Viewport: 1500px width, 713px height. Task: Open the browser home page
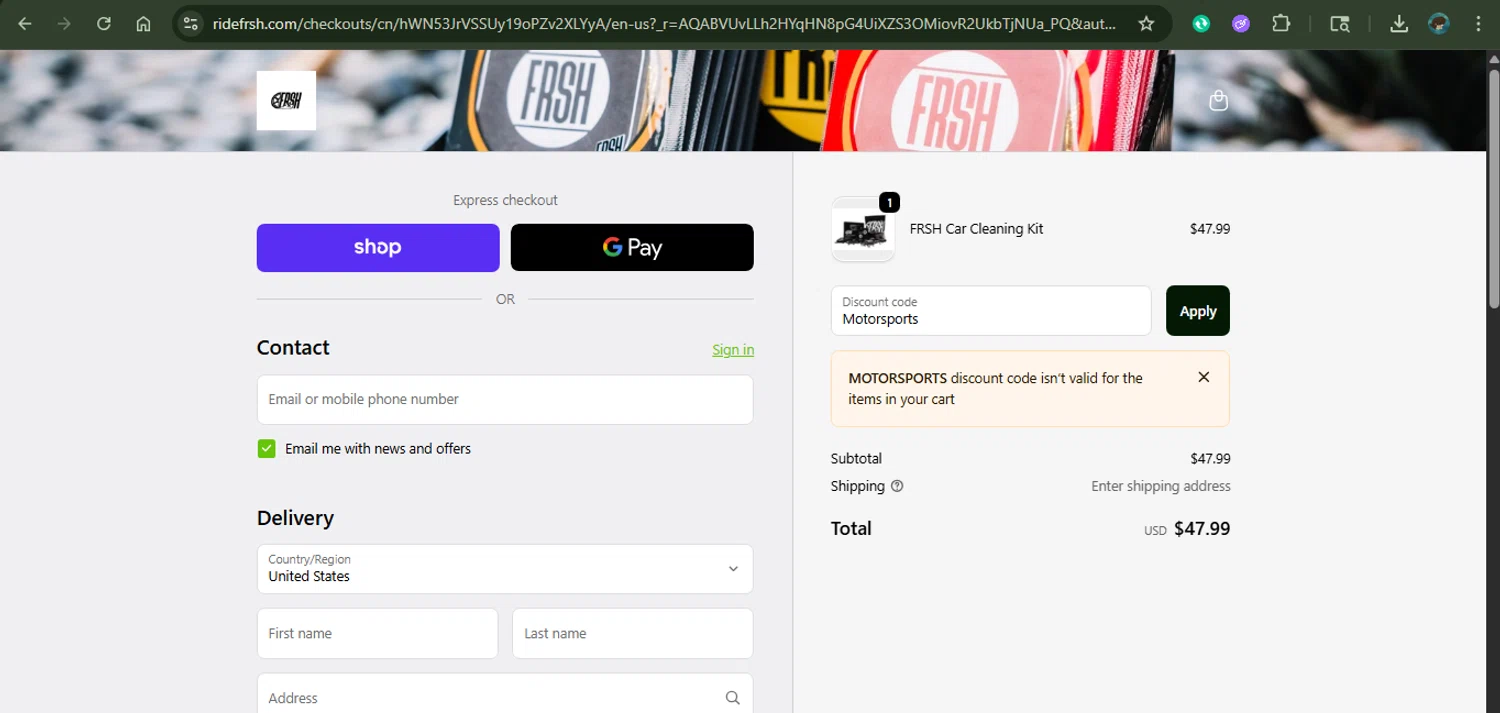144,24
